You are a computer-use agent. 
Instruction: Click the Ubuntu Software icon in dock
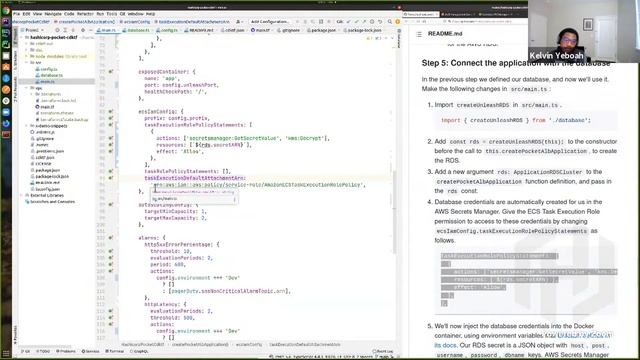click(x=6, y=67)
